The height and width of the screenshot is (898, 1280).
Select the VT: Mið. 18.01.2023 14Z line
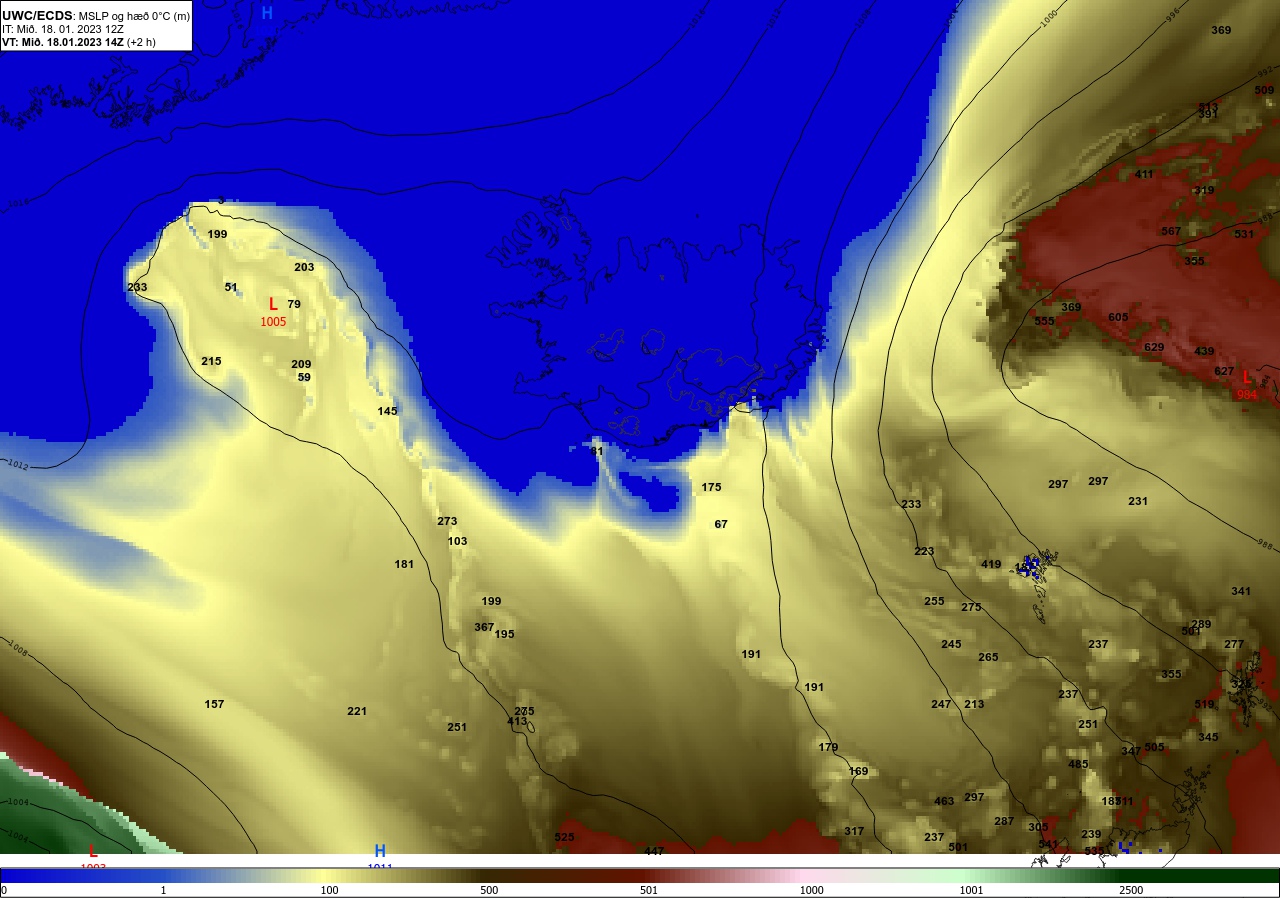pyautogui.click(x=78, y=42)
